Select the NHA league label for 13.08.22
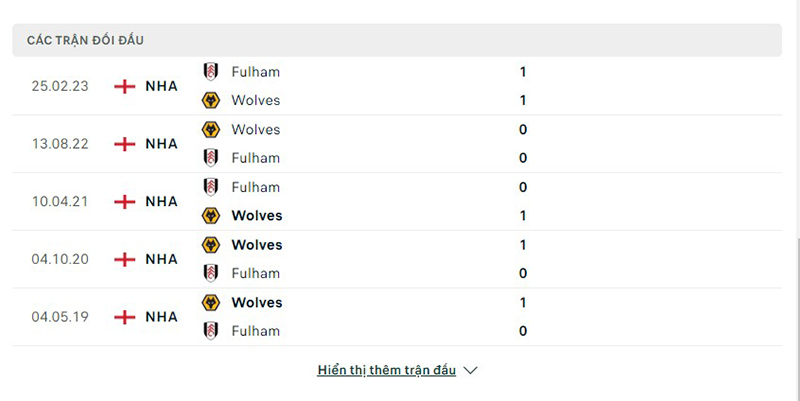Viewport: 800px width, 401px height. (161, 144)
